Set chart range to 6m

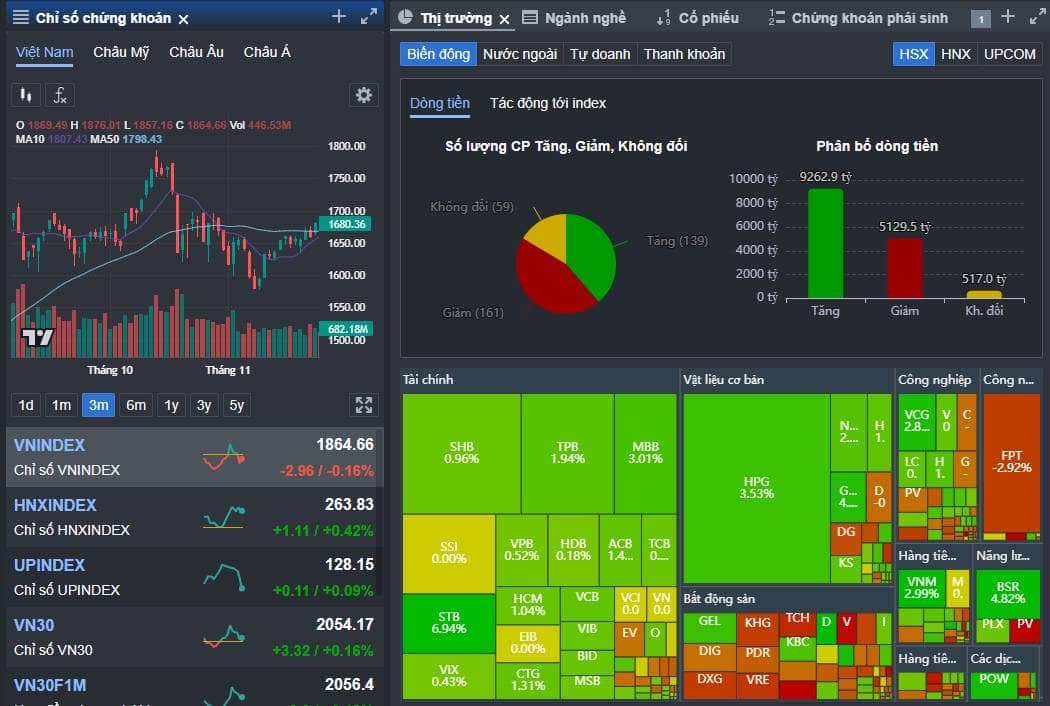tap(136, 405)
